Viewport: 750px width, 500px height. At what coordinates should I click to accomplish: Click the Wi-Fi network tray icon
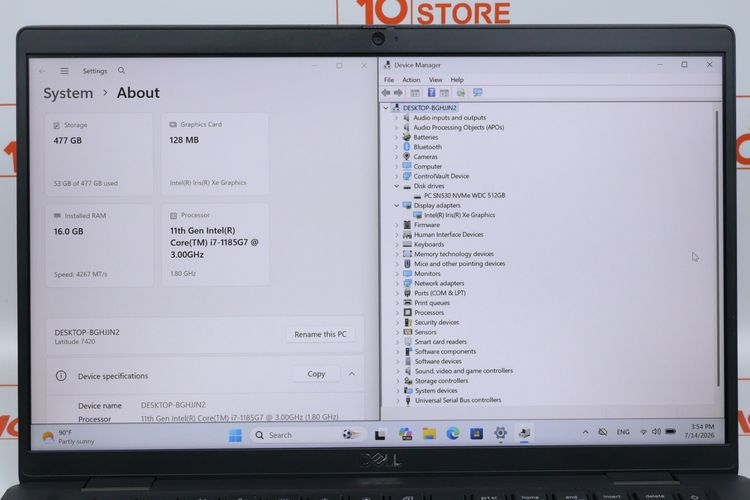(x=643, y=432)
